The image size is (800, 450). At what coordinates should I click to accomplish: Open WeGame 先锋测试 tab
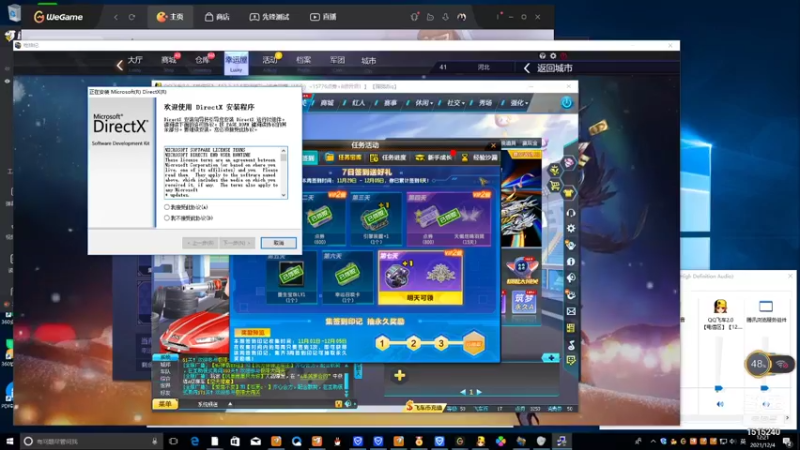coord(269,17)
